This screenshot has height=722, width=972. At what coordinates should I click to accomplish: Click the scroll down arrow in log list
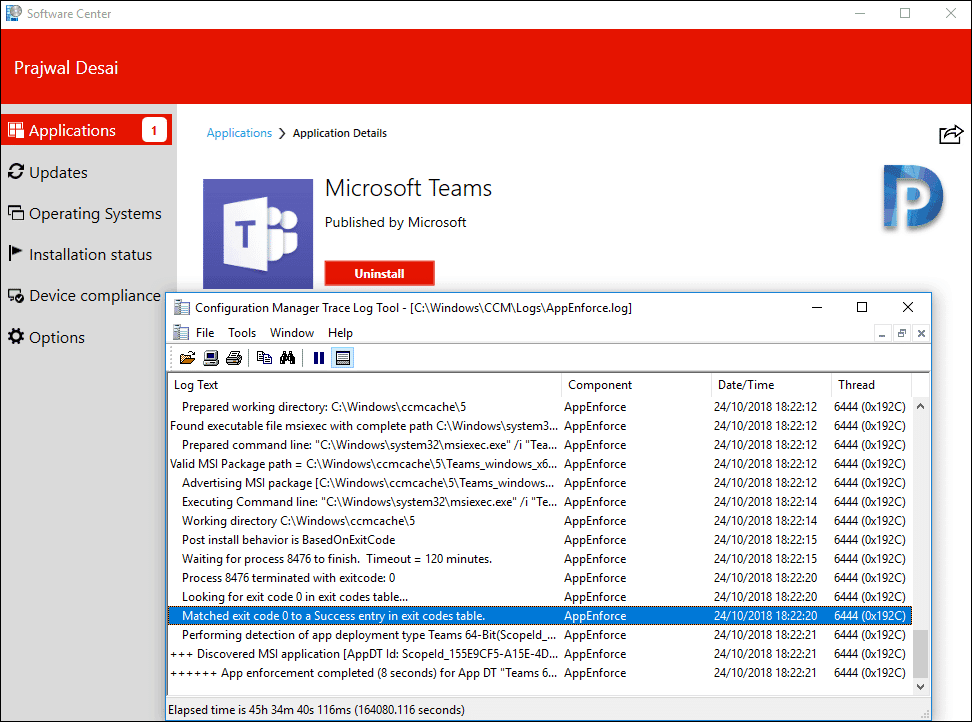[921, 687]
